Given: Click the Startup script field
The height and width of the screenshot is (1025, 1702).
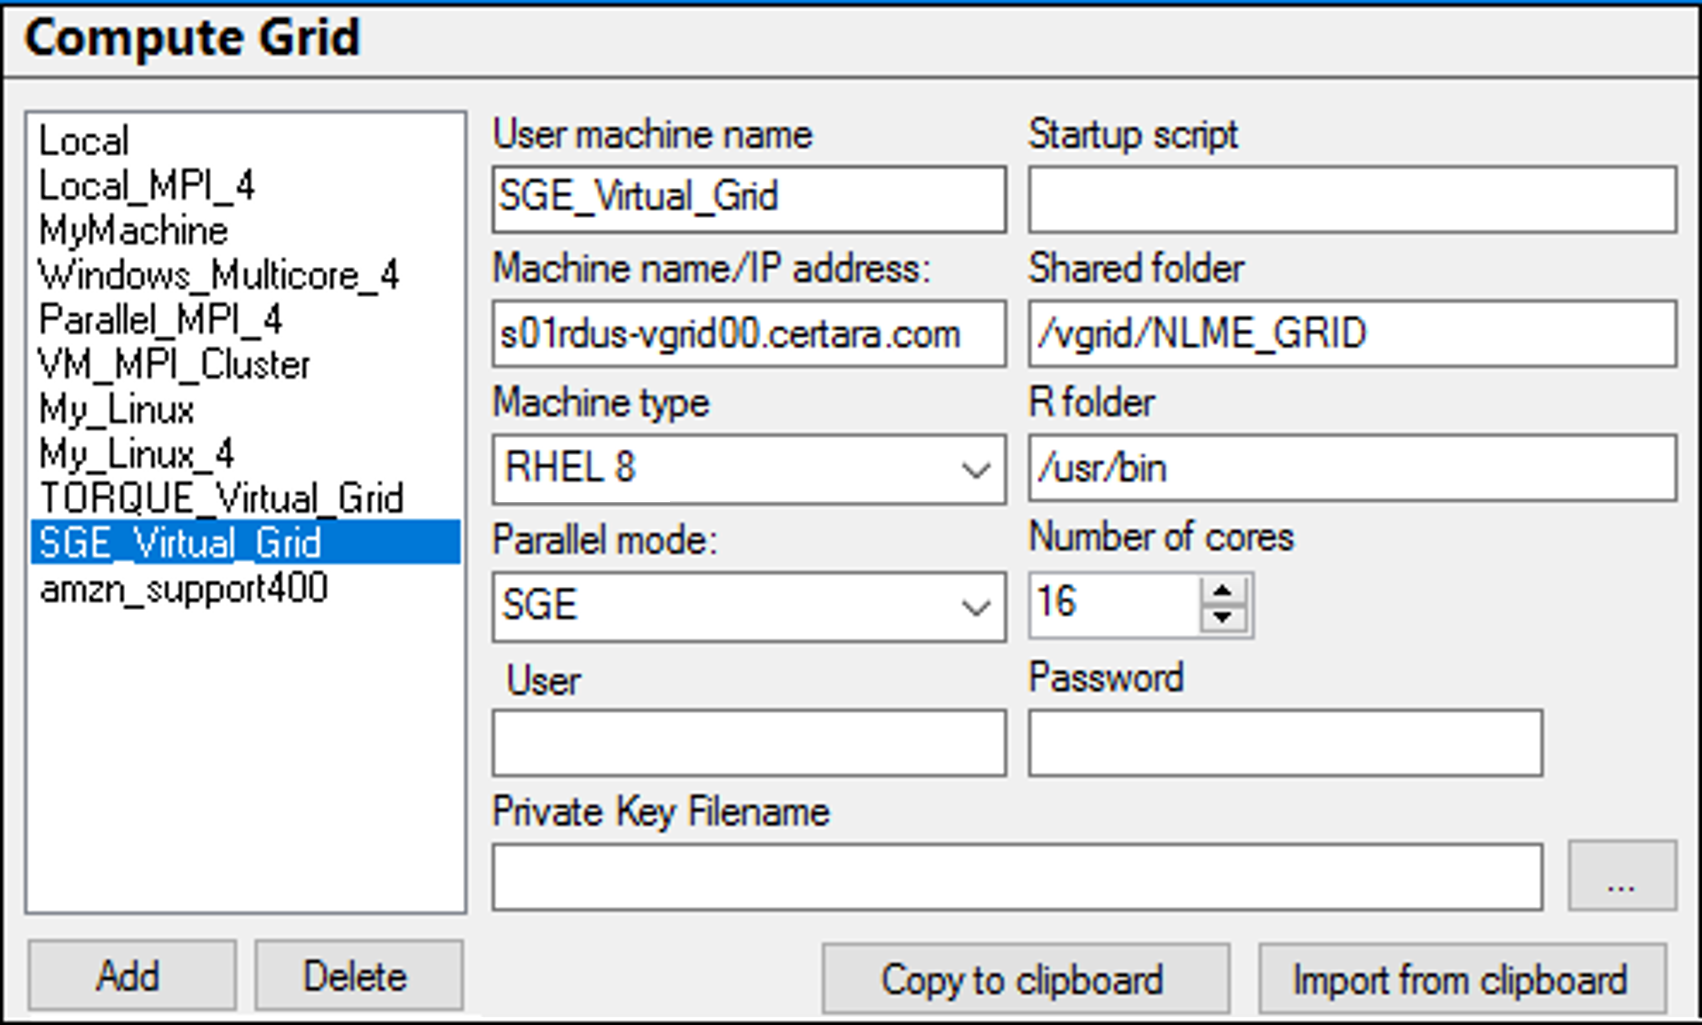Looking at the screenshot, I should [x=1352, y=199].
